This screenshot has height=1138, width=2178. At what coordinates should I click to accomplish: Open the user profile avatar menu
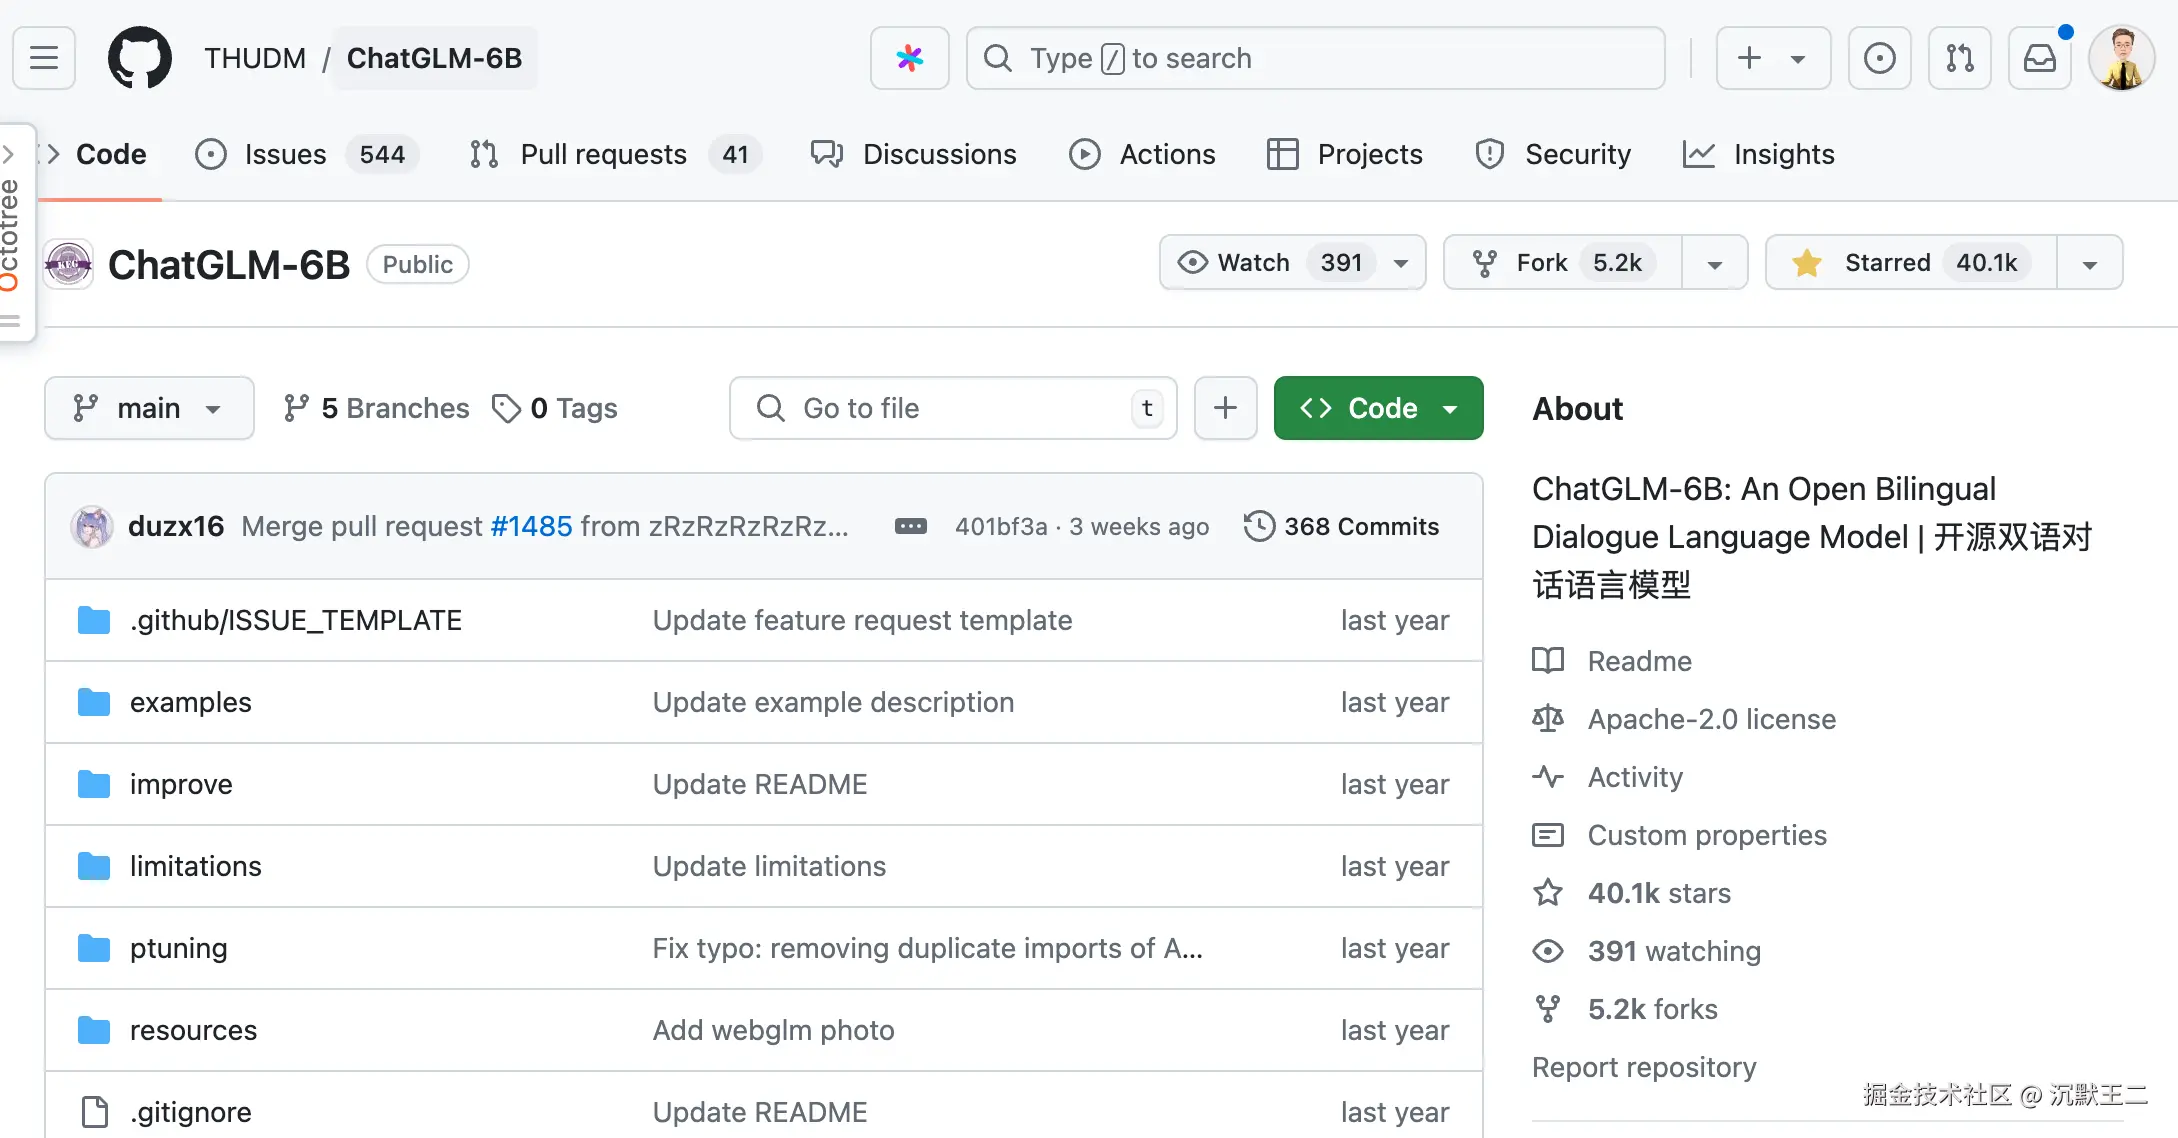[2121, 58]
